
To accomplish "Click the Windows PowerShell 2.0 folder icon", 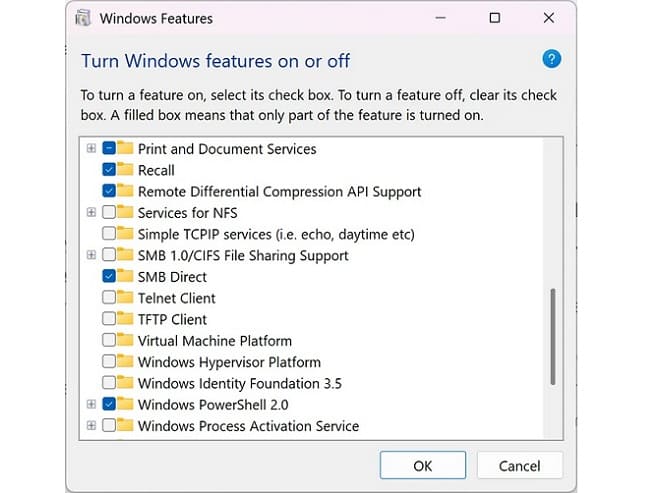I will coord(125,404).
